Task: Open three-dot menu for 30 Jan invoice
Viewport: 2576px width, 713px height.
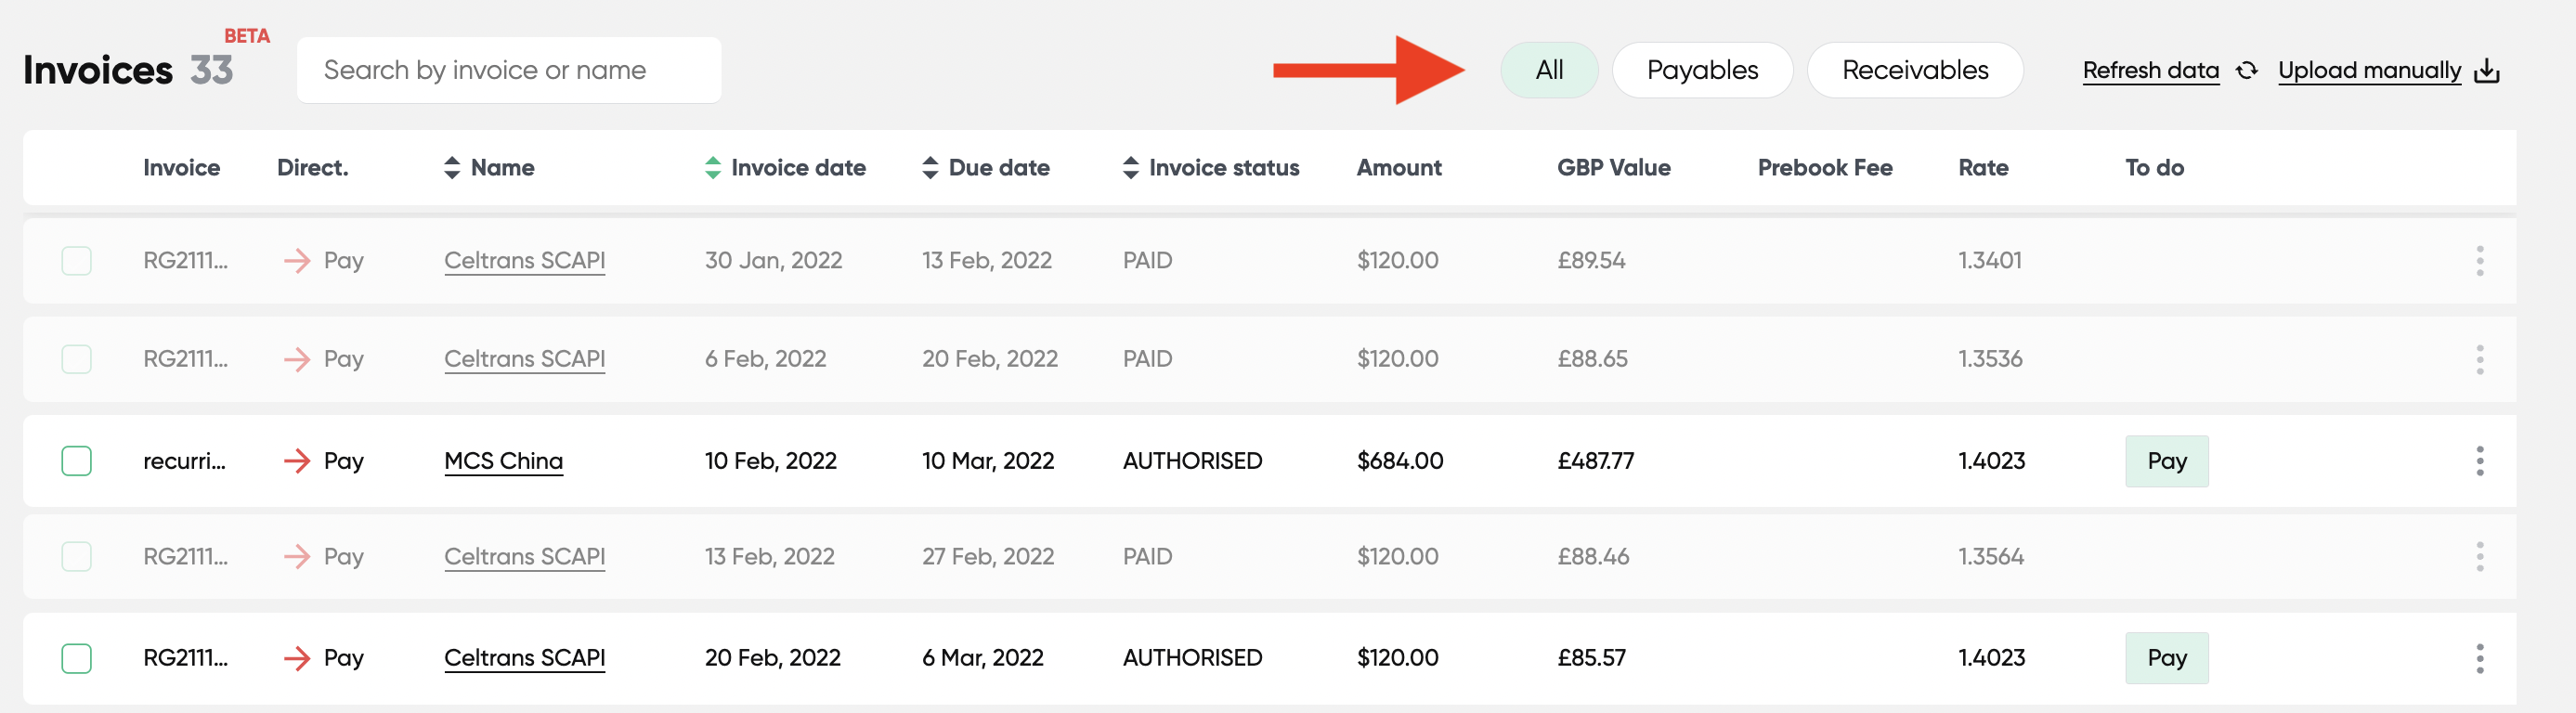Action: click(x=2479, y=261)
